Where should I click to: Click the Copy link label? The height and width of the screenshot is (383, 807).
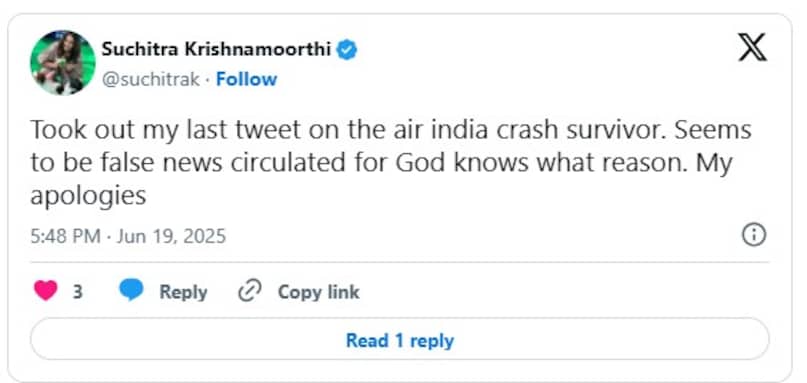pos(319,292)
